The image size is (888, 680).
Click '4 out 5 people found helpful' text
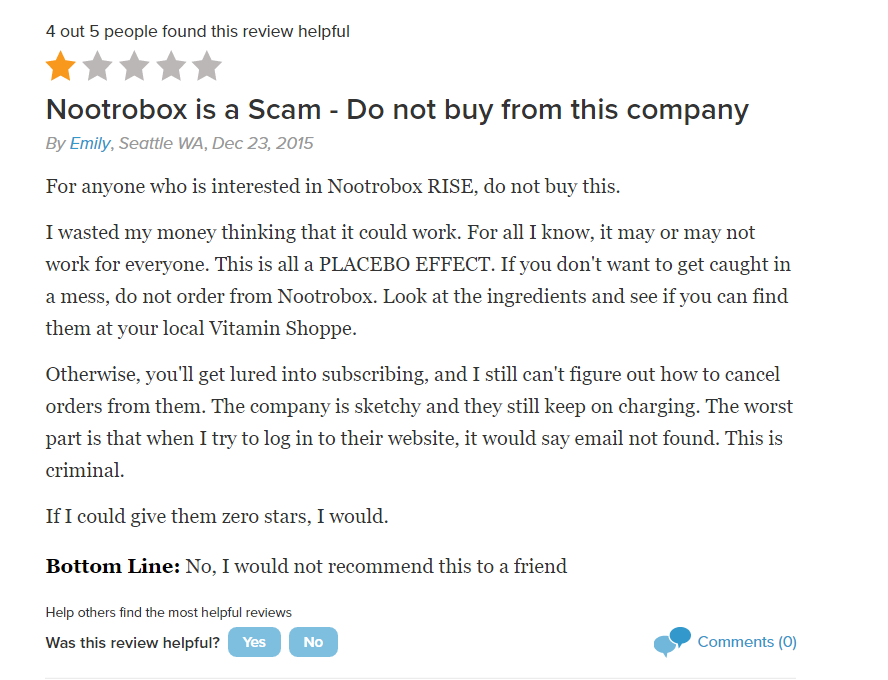pos(198,31)
